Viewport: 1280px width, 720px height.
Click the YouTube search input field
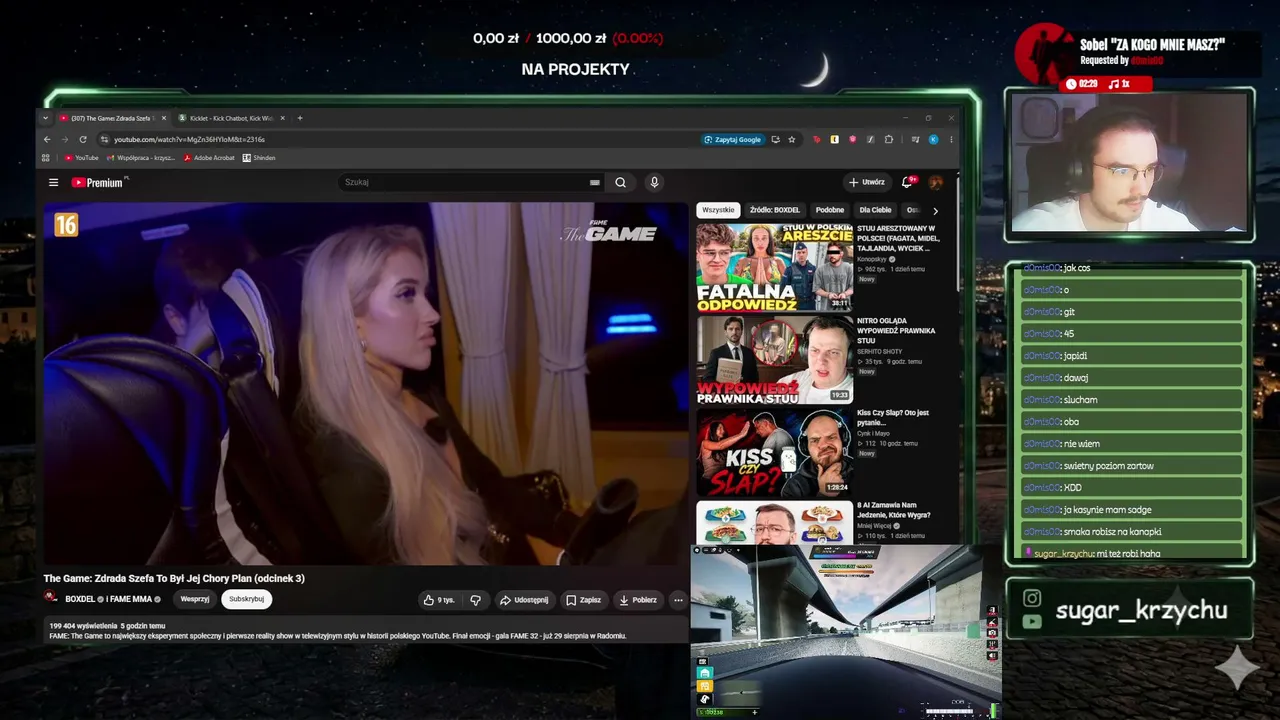[x=465, y=183]
